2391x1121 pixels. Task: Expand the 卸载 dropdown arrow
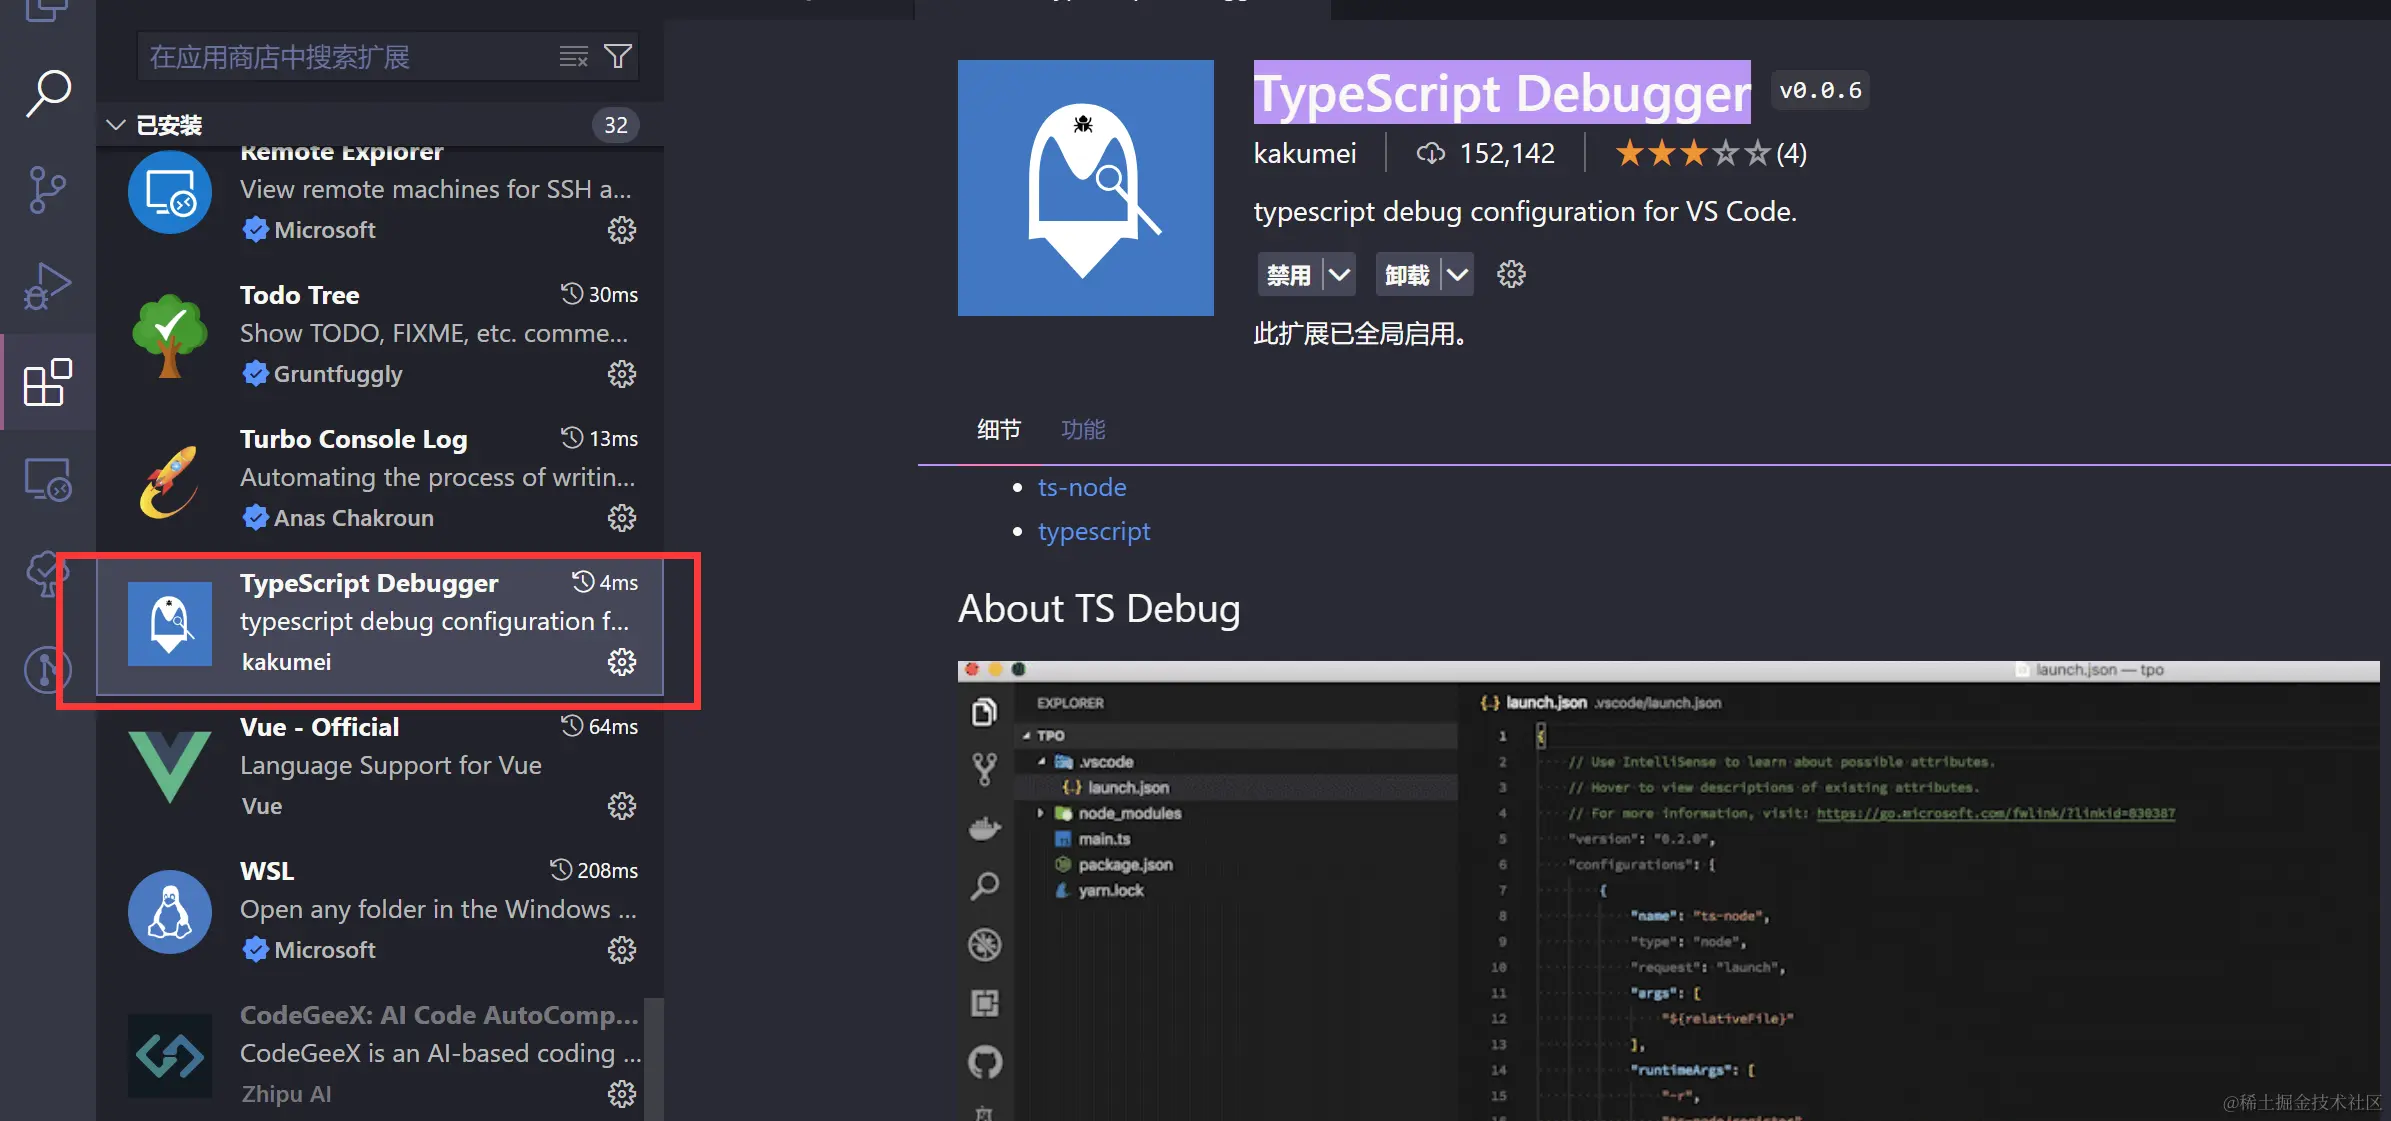tap(1458, 275)
